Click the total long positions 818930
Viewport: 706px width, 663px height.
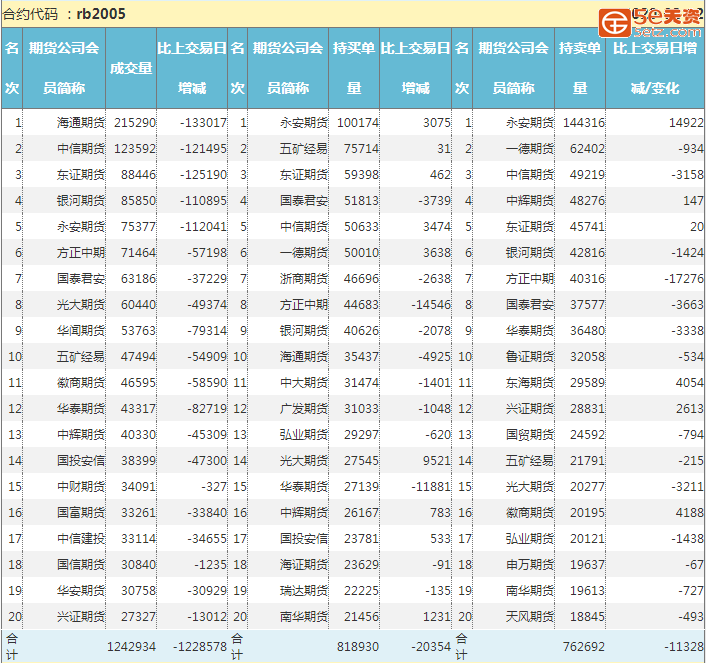358,647
